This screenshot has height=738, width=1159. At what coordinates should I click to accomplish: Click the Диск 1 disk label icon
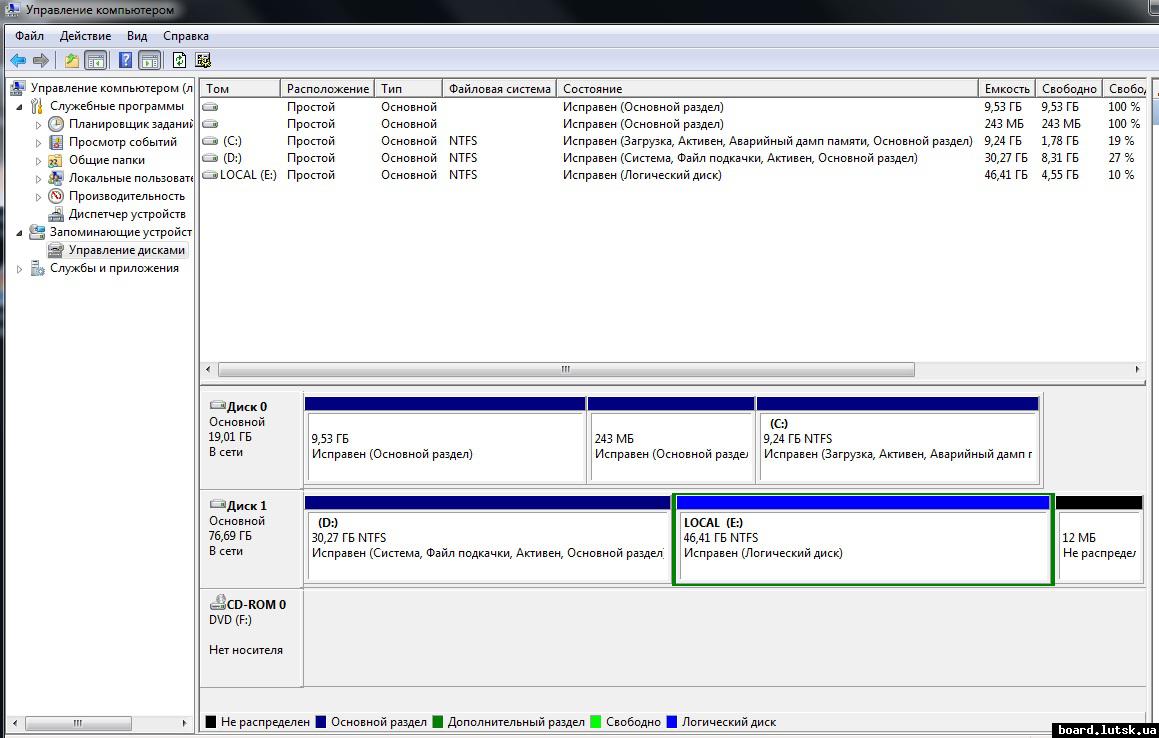217,506
